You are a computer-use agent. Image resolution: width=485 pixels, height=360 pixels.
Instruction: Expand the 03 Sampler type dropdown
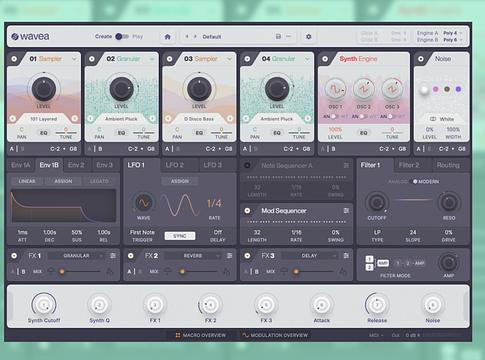229,59
